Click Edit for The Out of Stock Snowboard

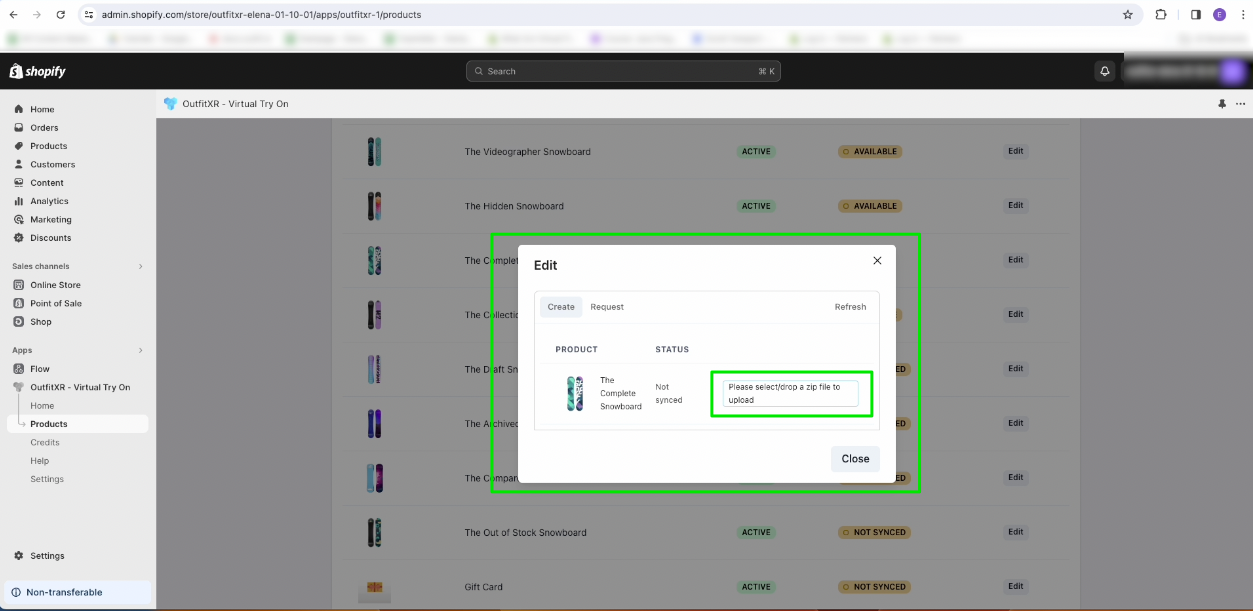coord(1015,532)
